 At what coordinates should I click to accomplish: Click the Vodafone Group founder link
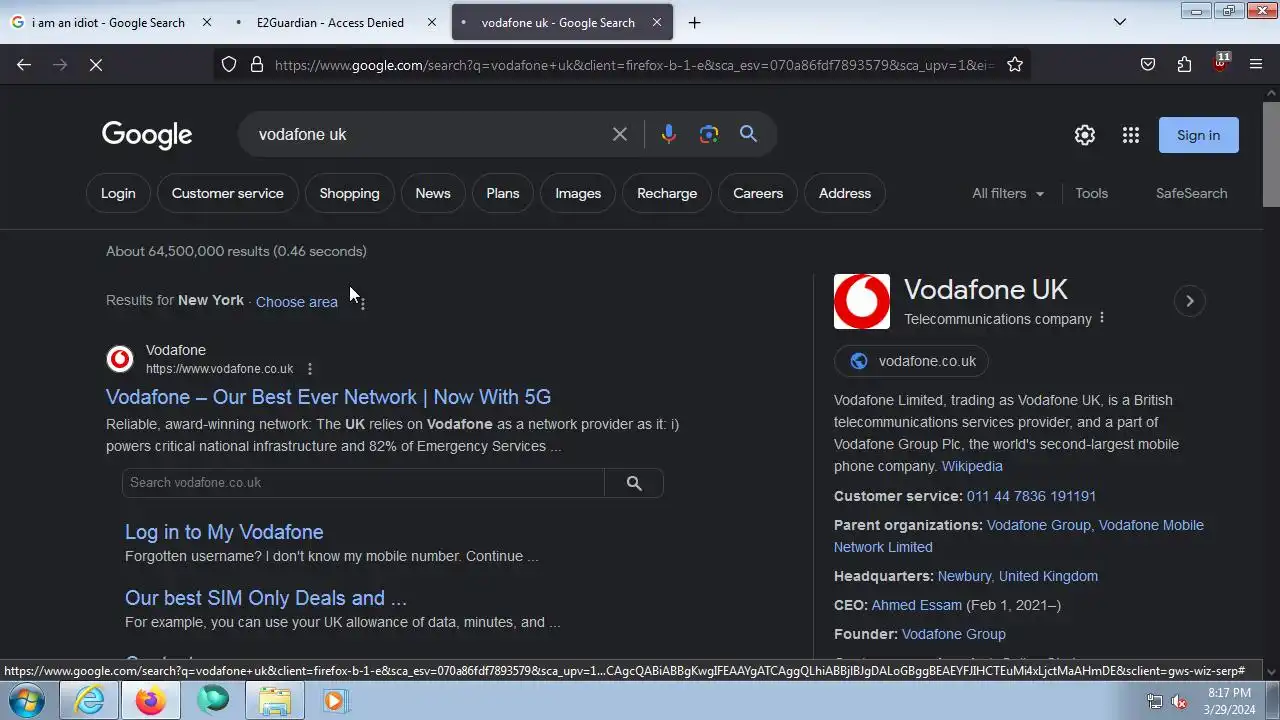(953, 634)
